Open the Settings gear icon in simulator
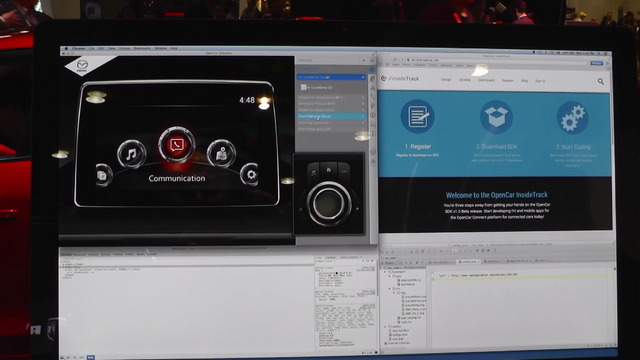The width and height of the screenshot is (640, 360). [x=250, y=175]
